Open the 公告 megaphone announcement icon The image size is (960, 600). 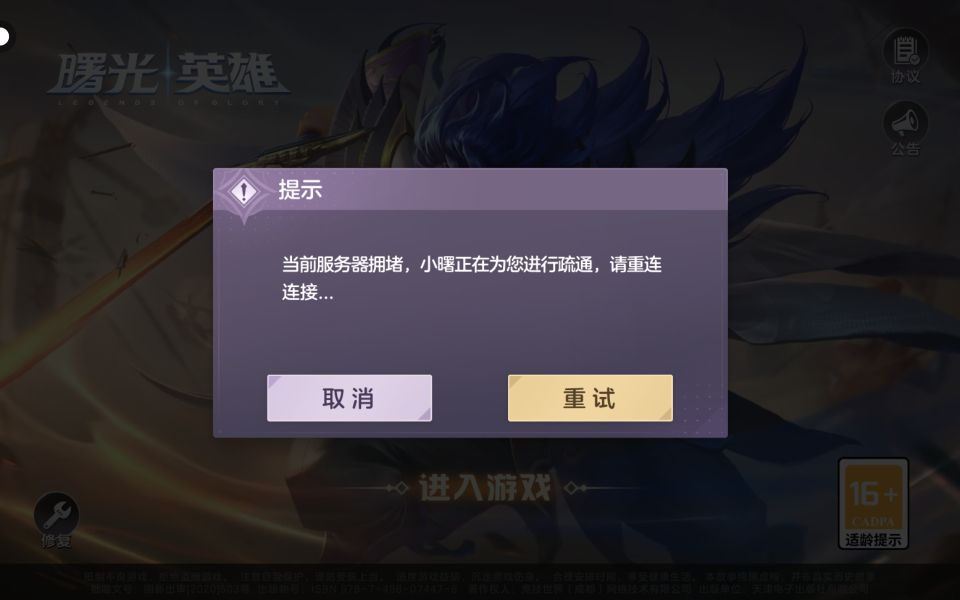tap(905, 122)
